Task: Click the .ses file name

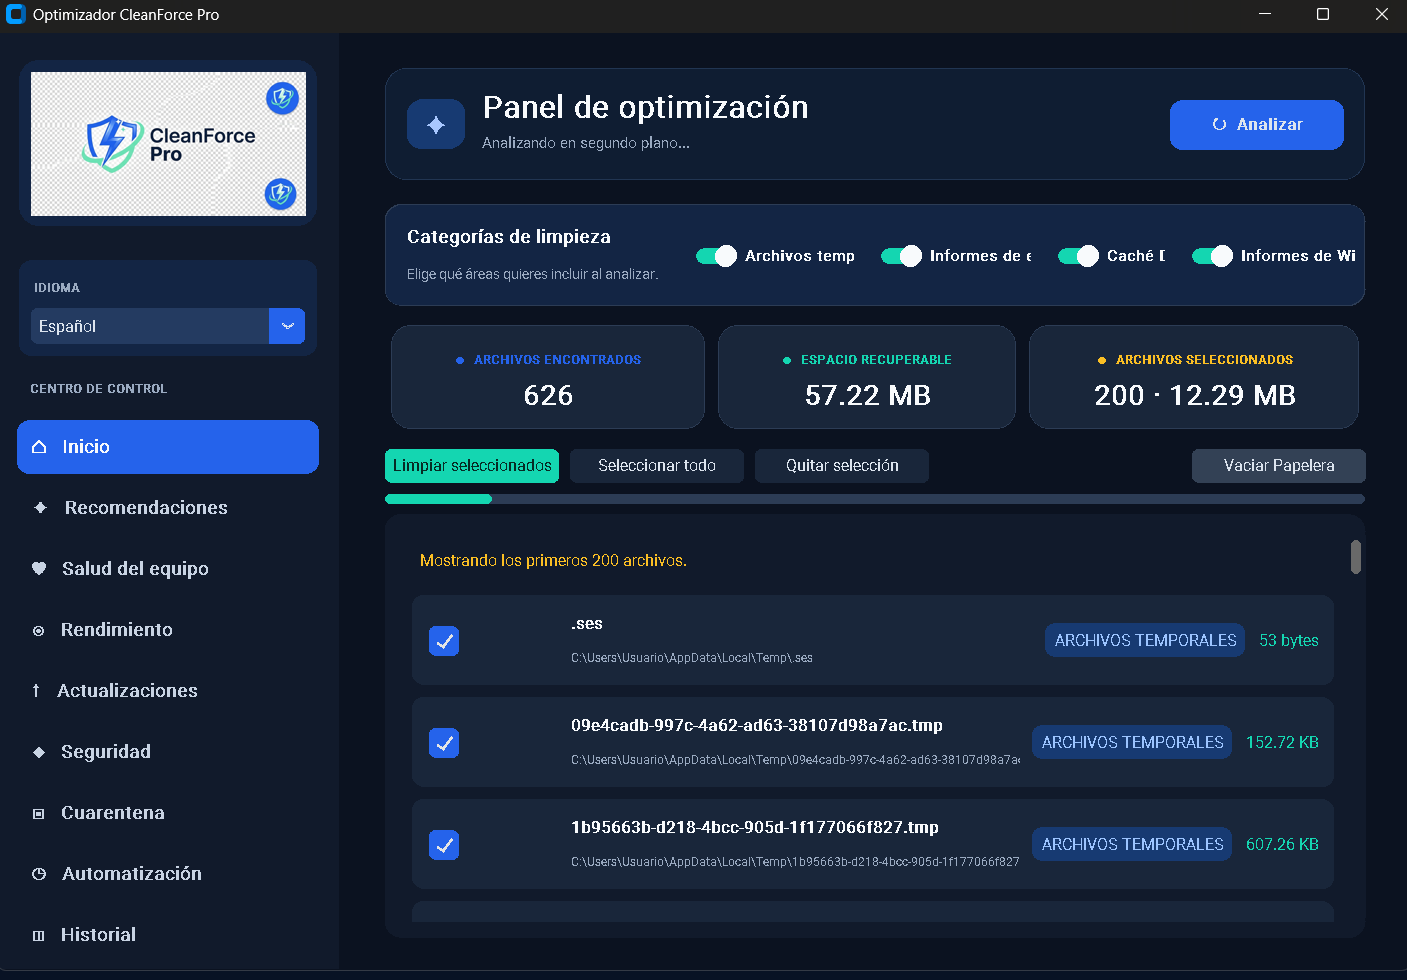Action: (x=587, y=624)
